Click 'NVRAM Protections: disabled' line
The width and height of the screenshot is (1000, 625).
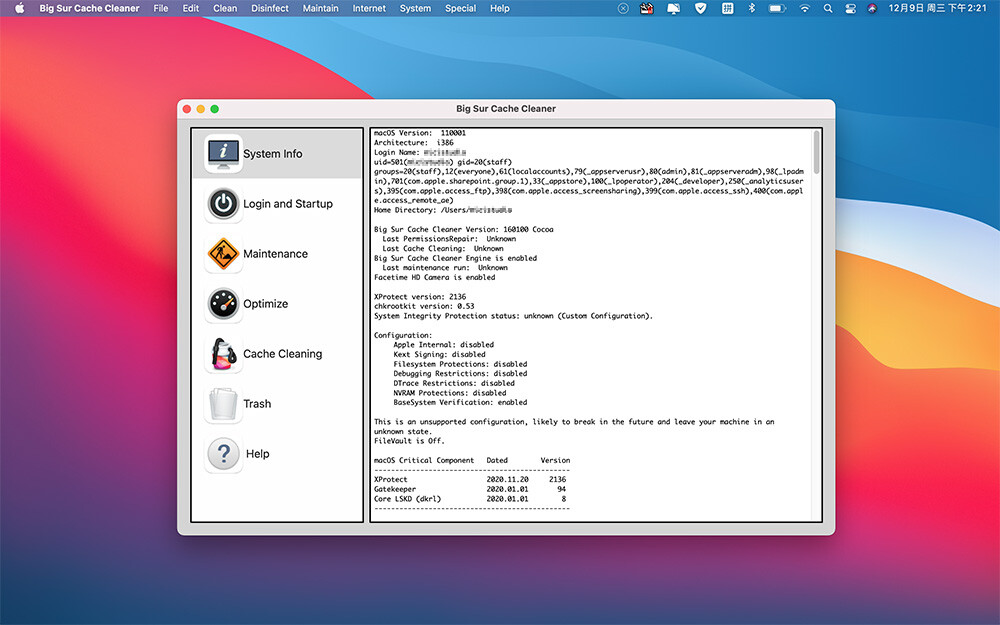(x=450, y=393)
